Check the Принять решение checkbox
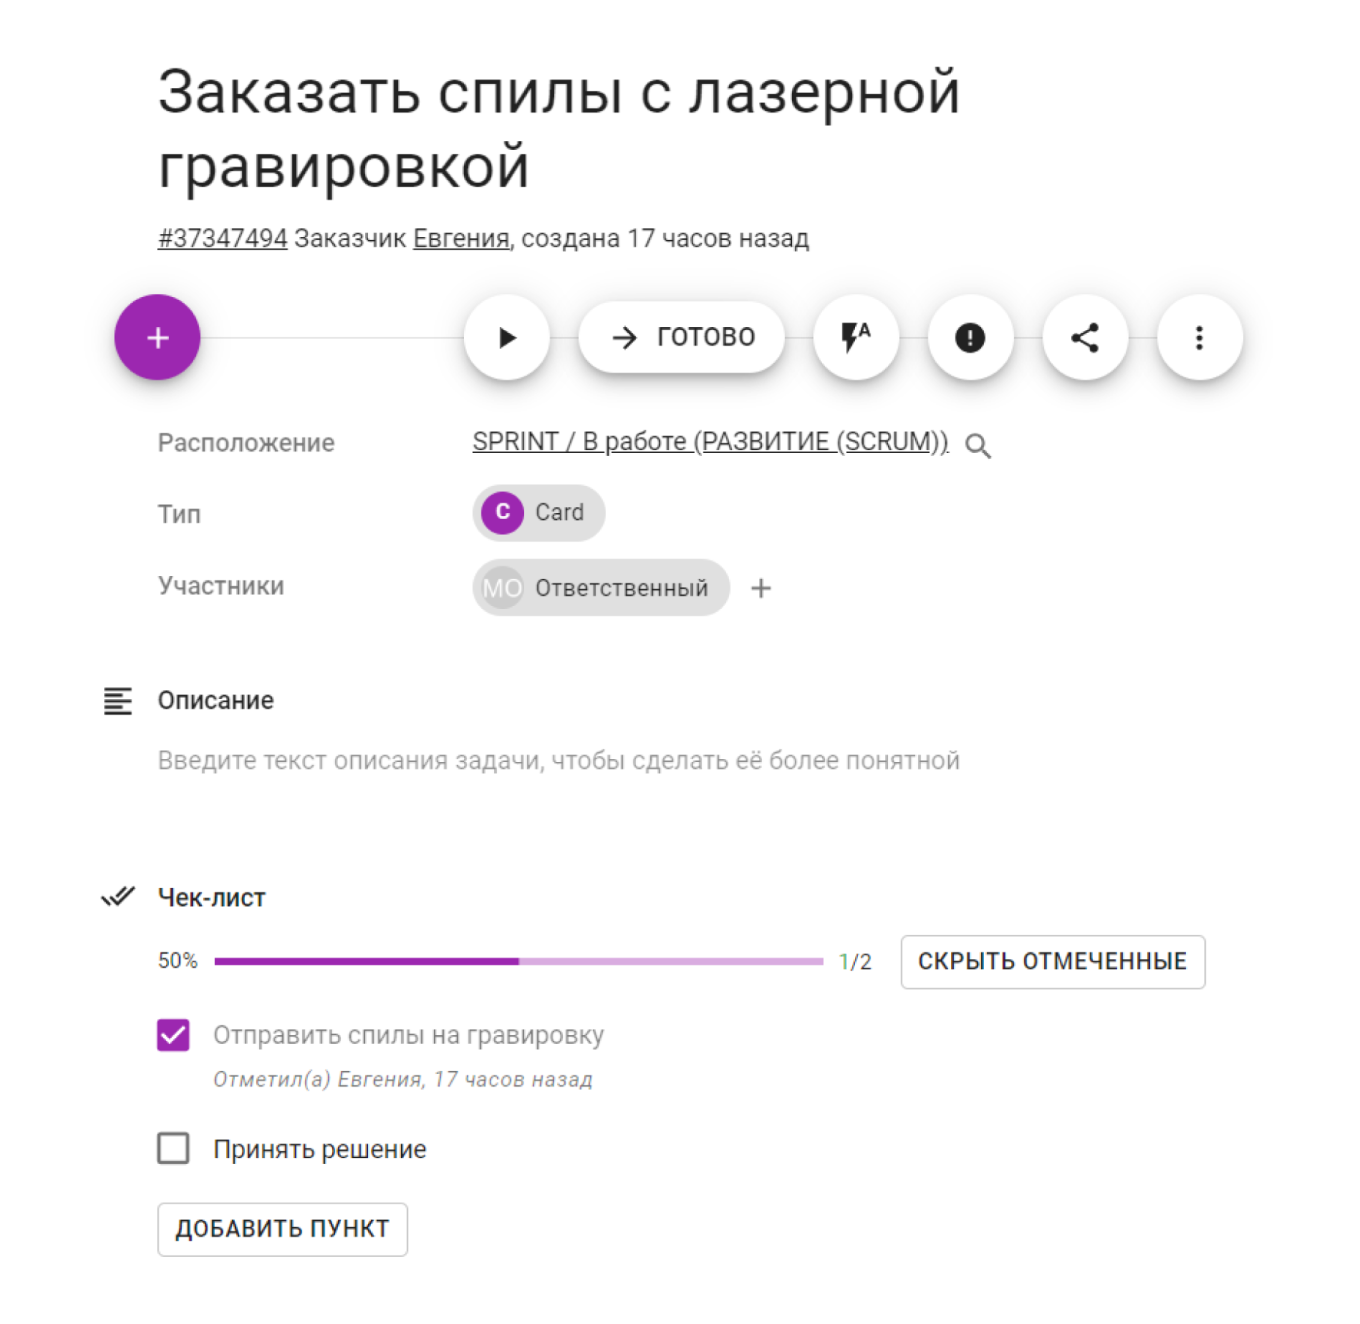This screenshot has width=1360, height=1324. (173, 1148)
